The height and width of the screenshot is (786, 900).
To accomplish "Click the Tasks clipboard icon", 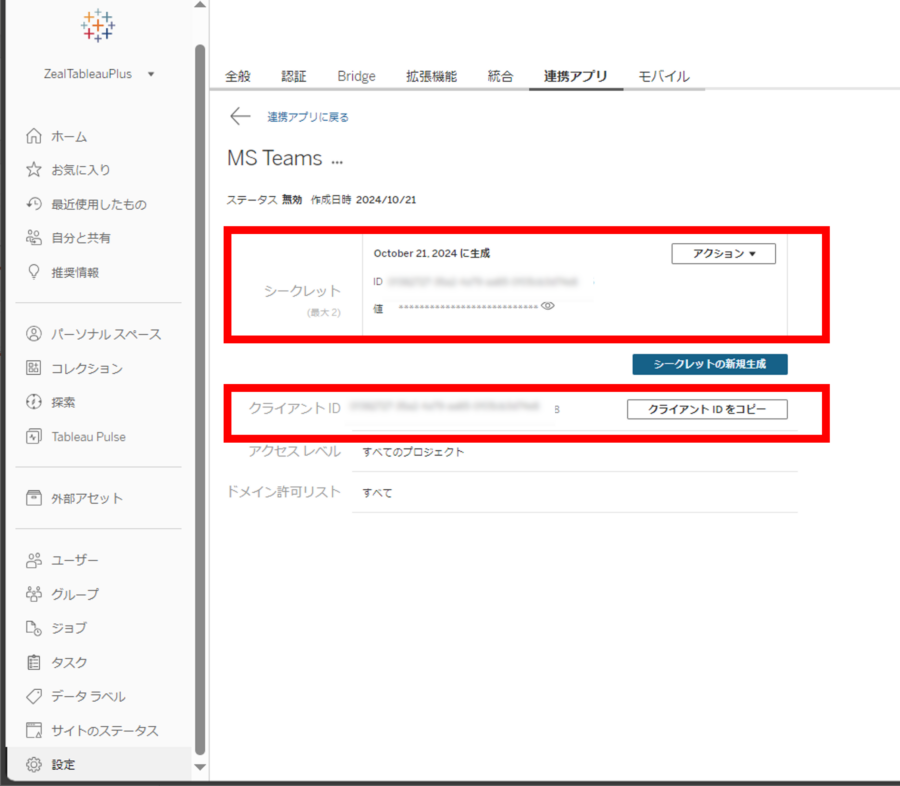I will (x=34, y=662).
